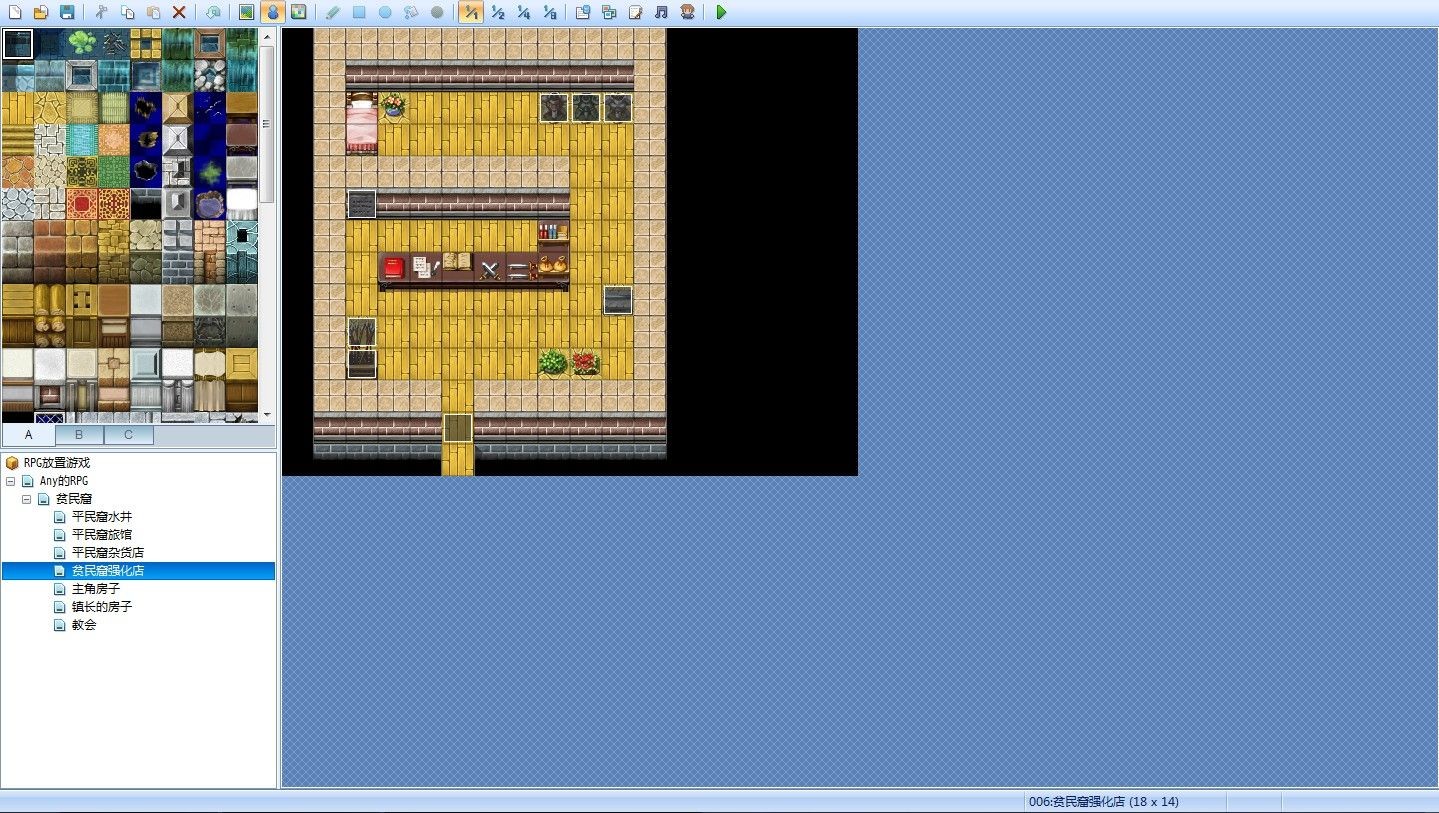Select the 平民窟杂货店 map

107,553
